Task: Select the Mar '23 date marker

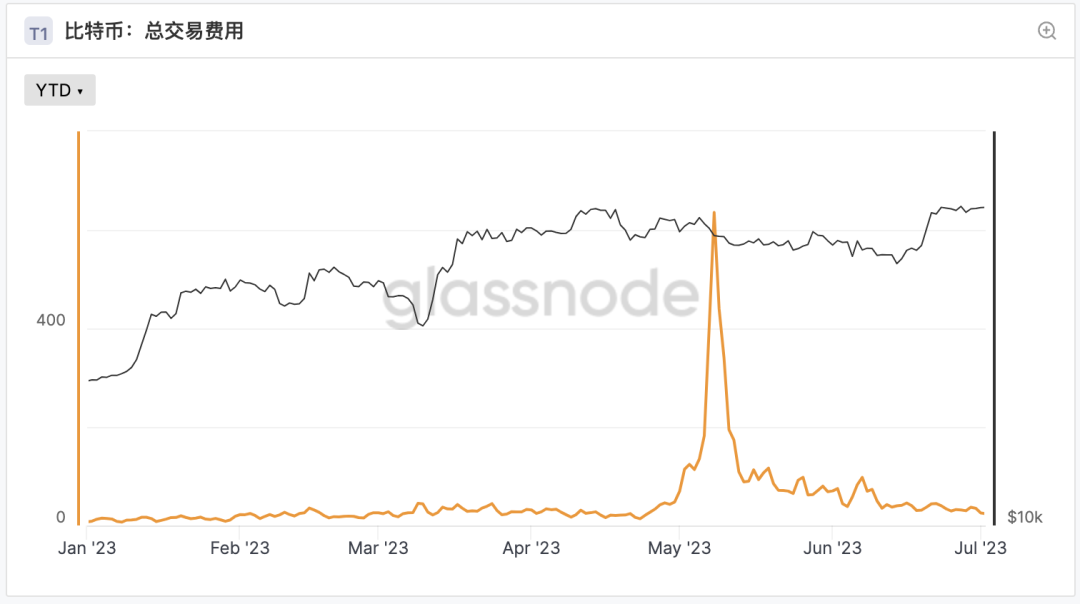Action: tap(378, 548)
